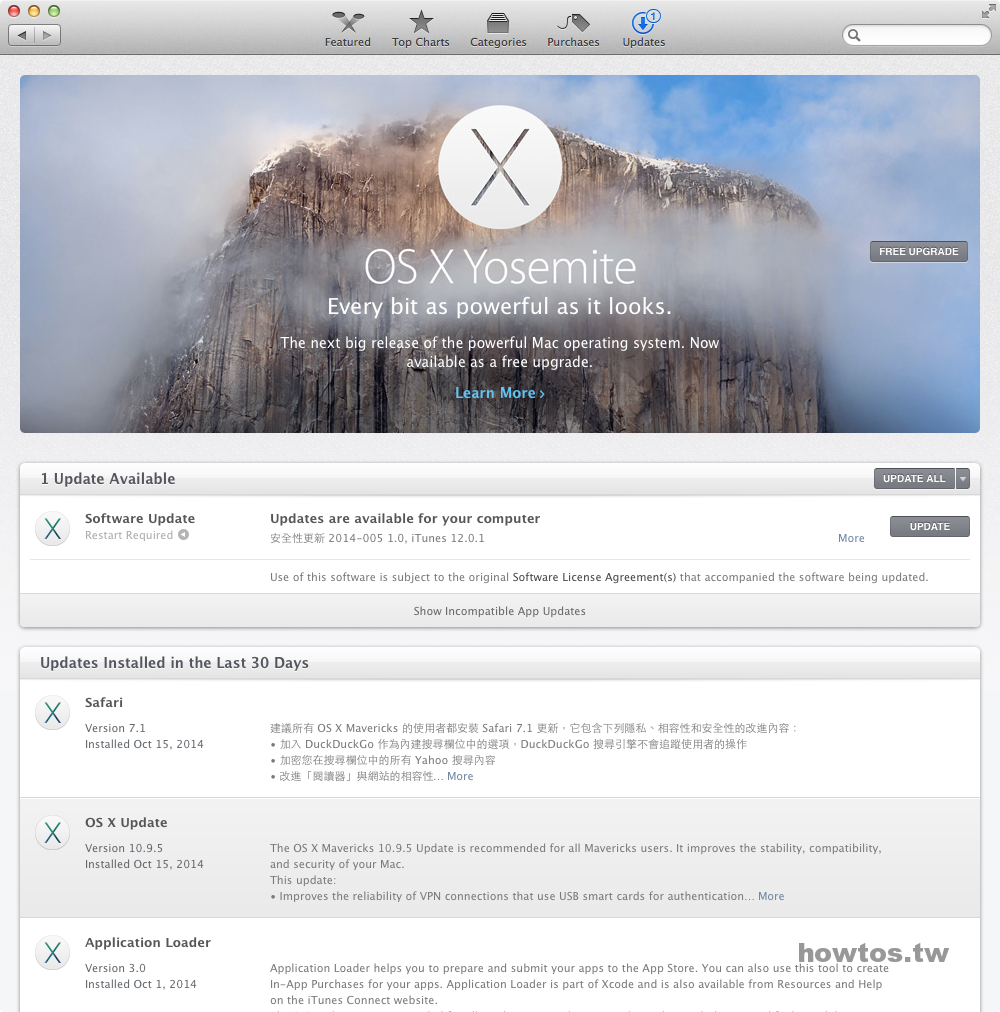
Task: Click 'Installed Oct 1, 2014' text
Action: pyautogui.click(x=141, y=984)
